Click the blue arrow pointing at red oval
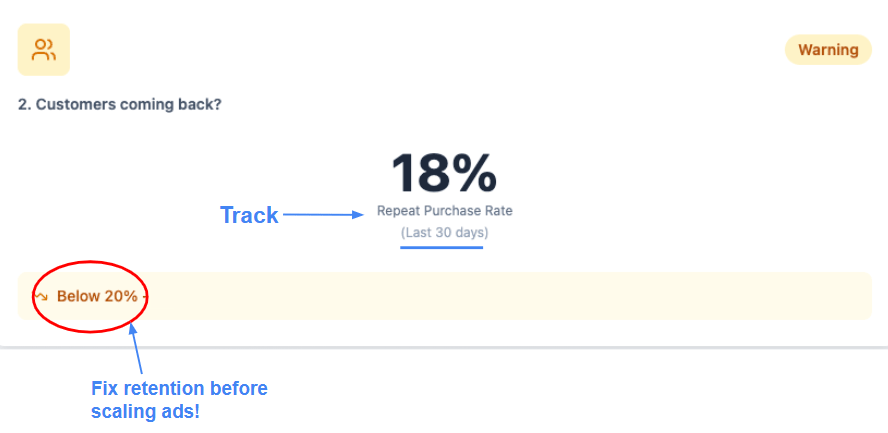 pyautogui.click(x=137, y=348)
